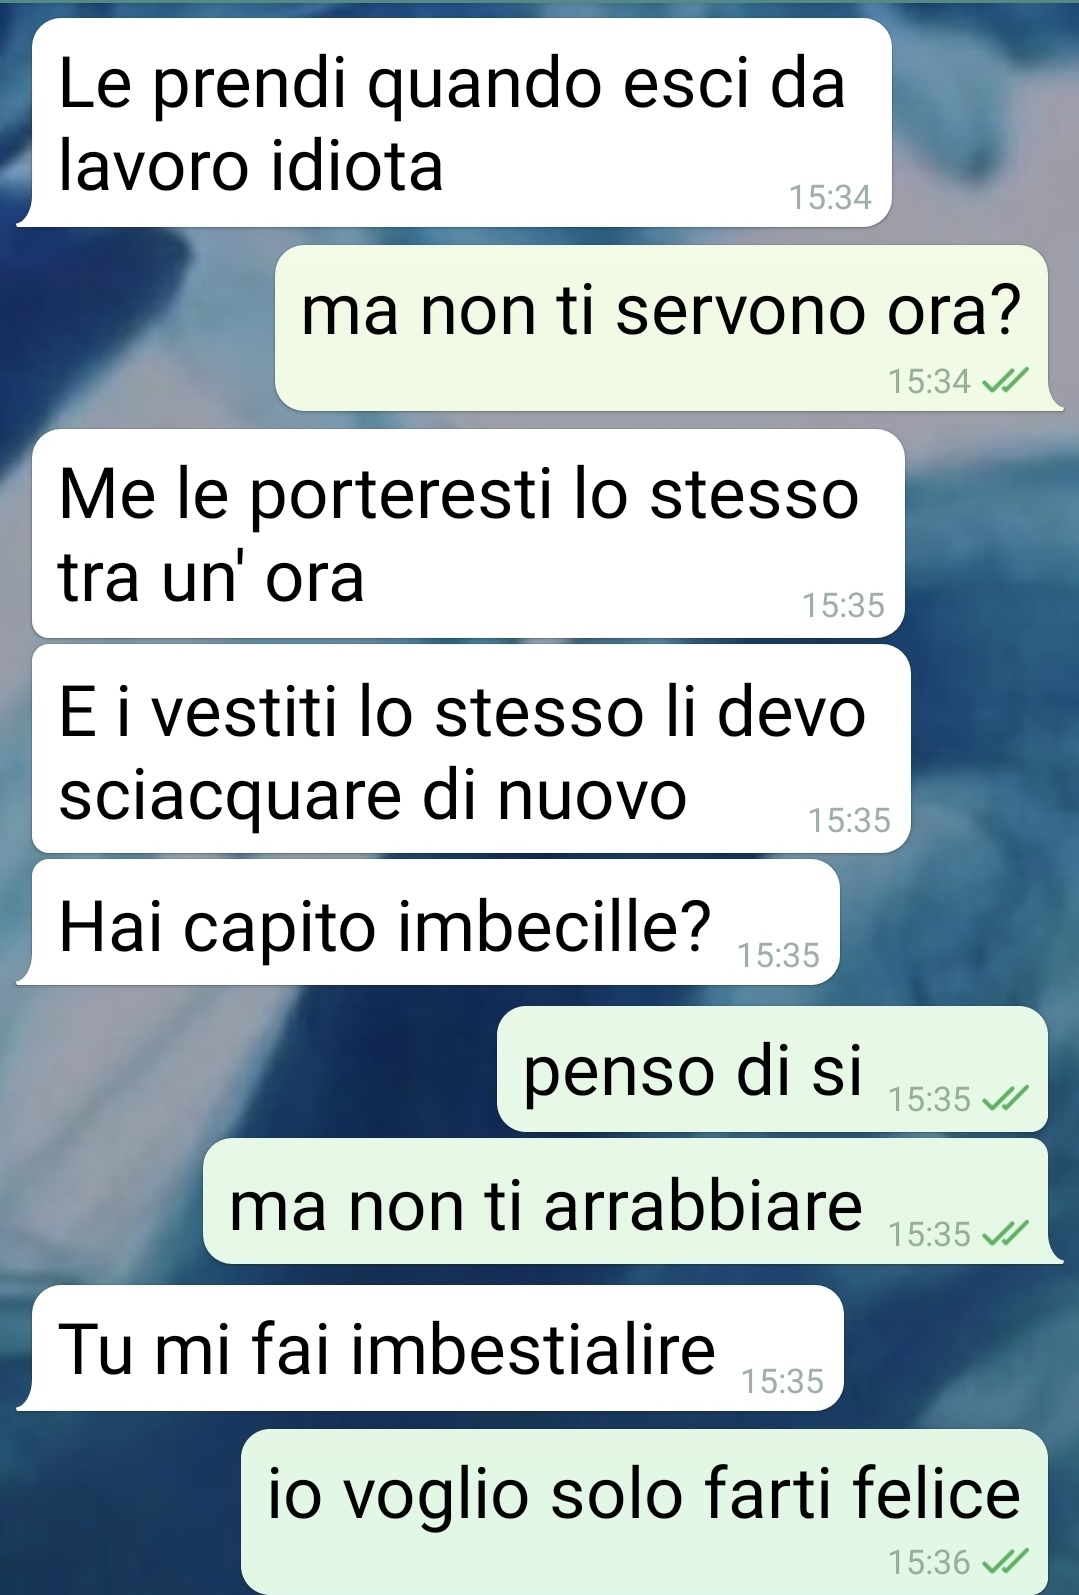Select the 'io voglio solo farti felice' message

pos(644,1512)
